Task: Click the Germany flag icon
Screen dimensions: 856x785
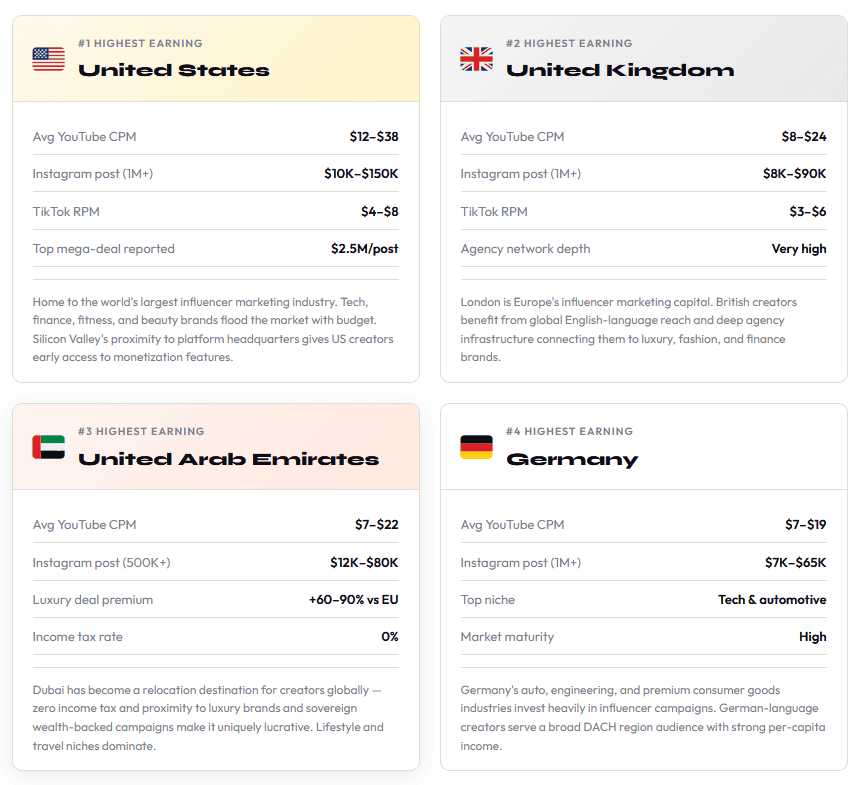Action: click(x=476, y=447)
